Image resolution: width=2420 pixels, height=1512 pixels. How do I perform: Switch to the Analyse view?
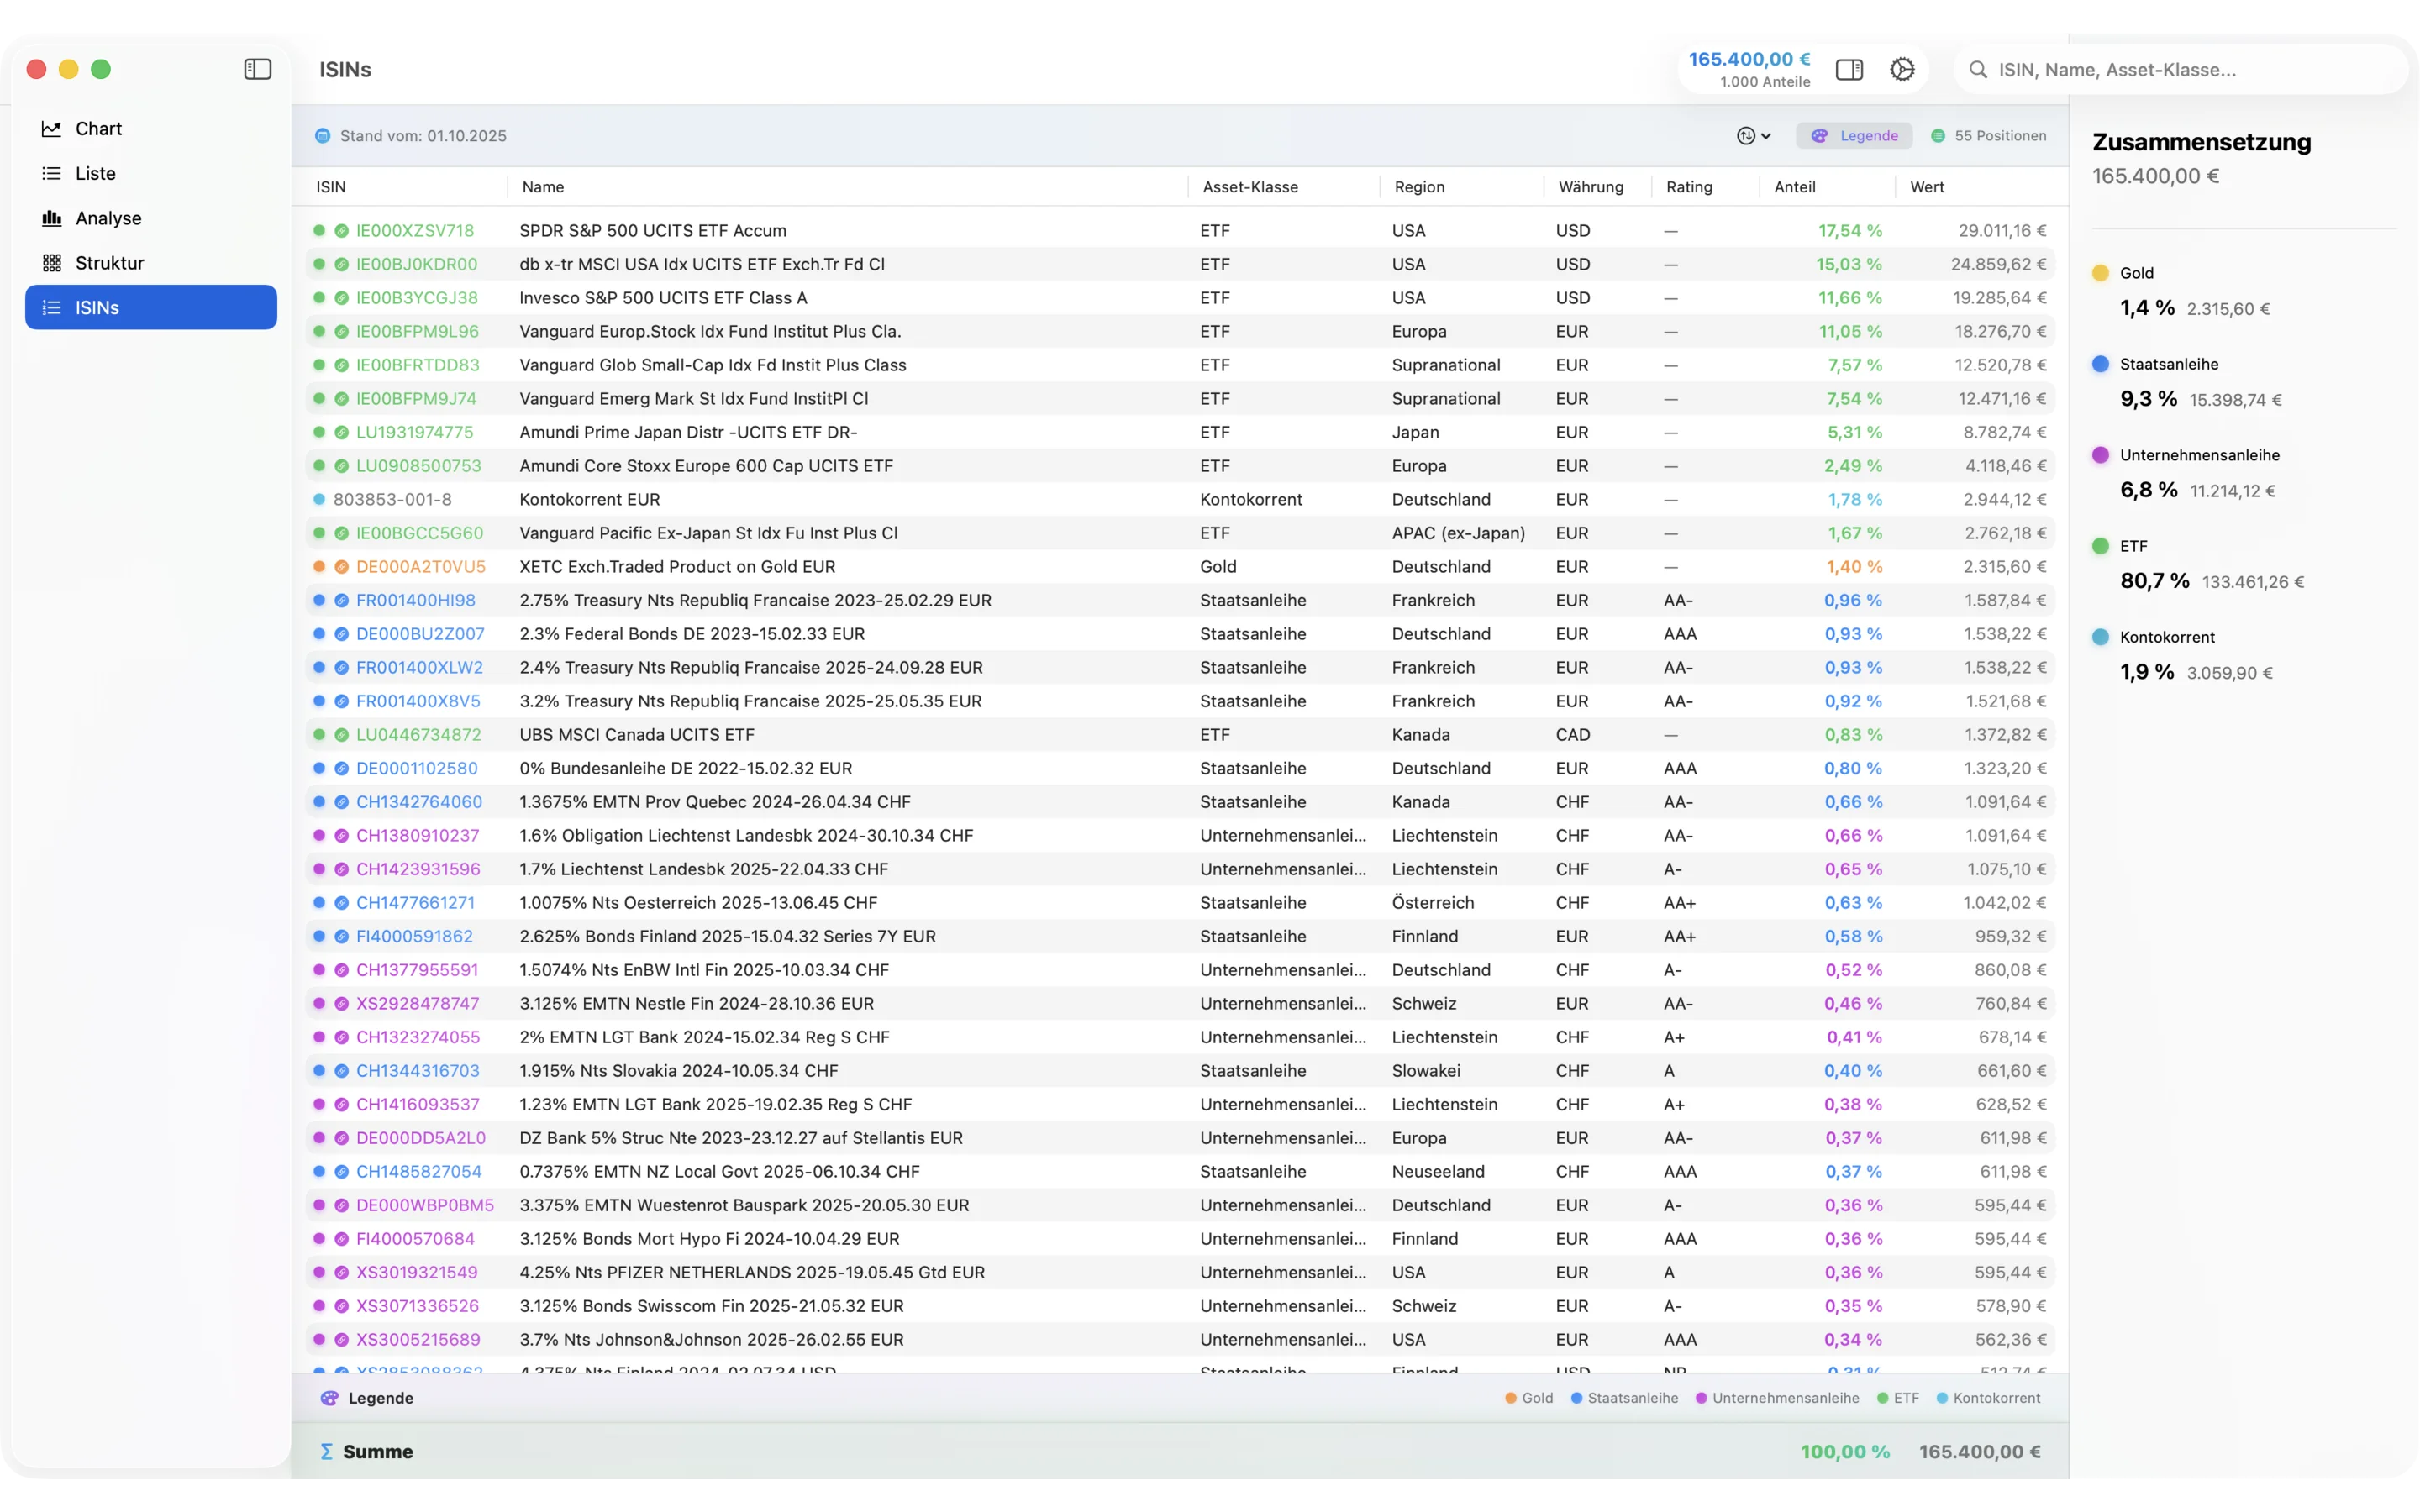108,217
